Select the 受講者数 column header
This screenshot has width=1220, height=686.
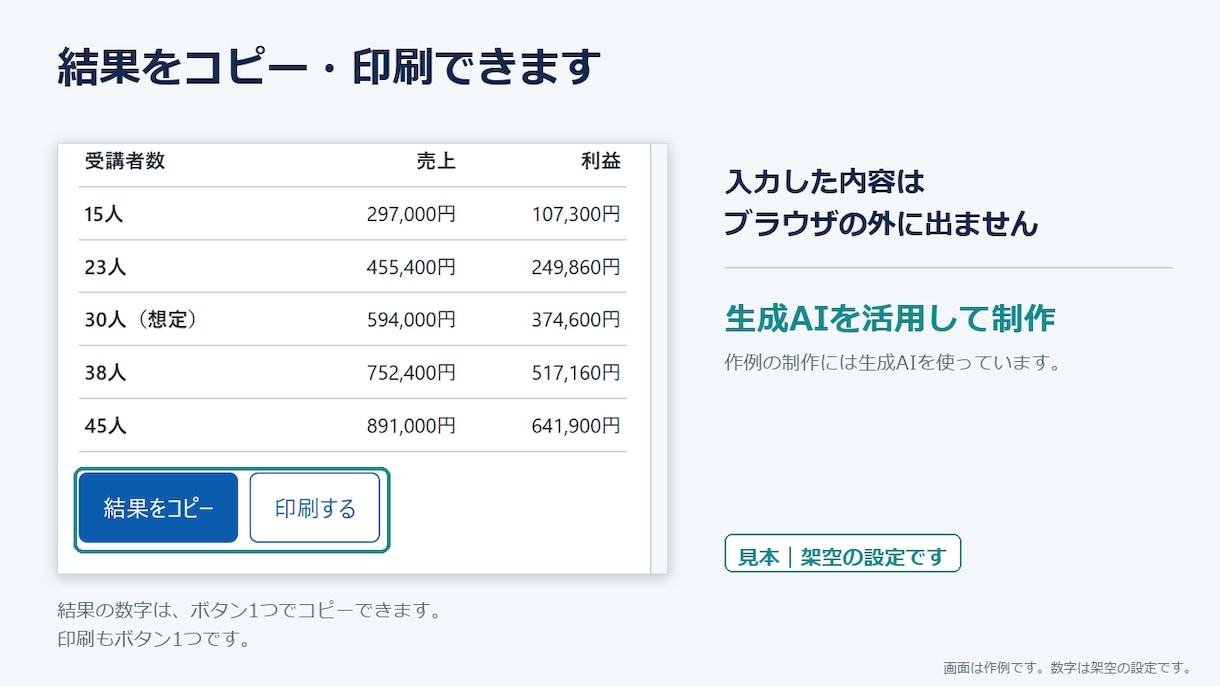[125, 161]
